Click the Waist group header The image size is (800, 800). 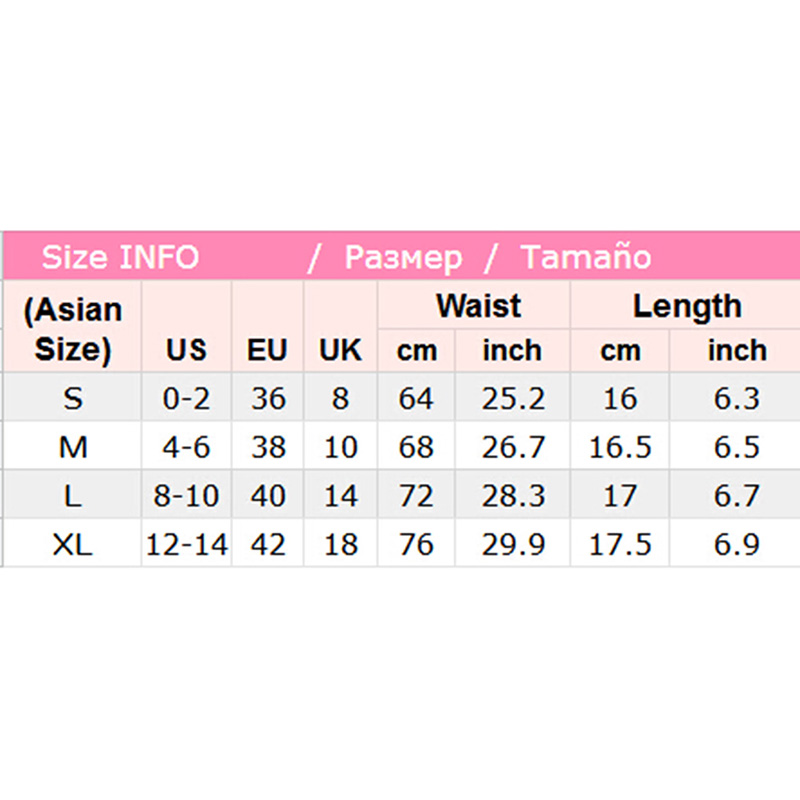pos(479,306)
